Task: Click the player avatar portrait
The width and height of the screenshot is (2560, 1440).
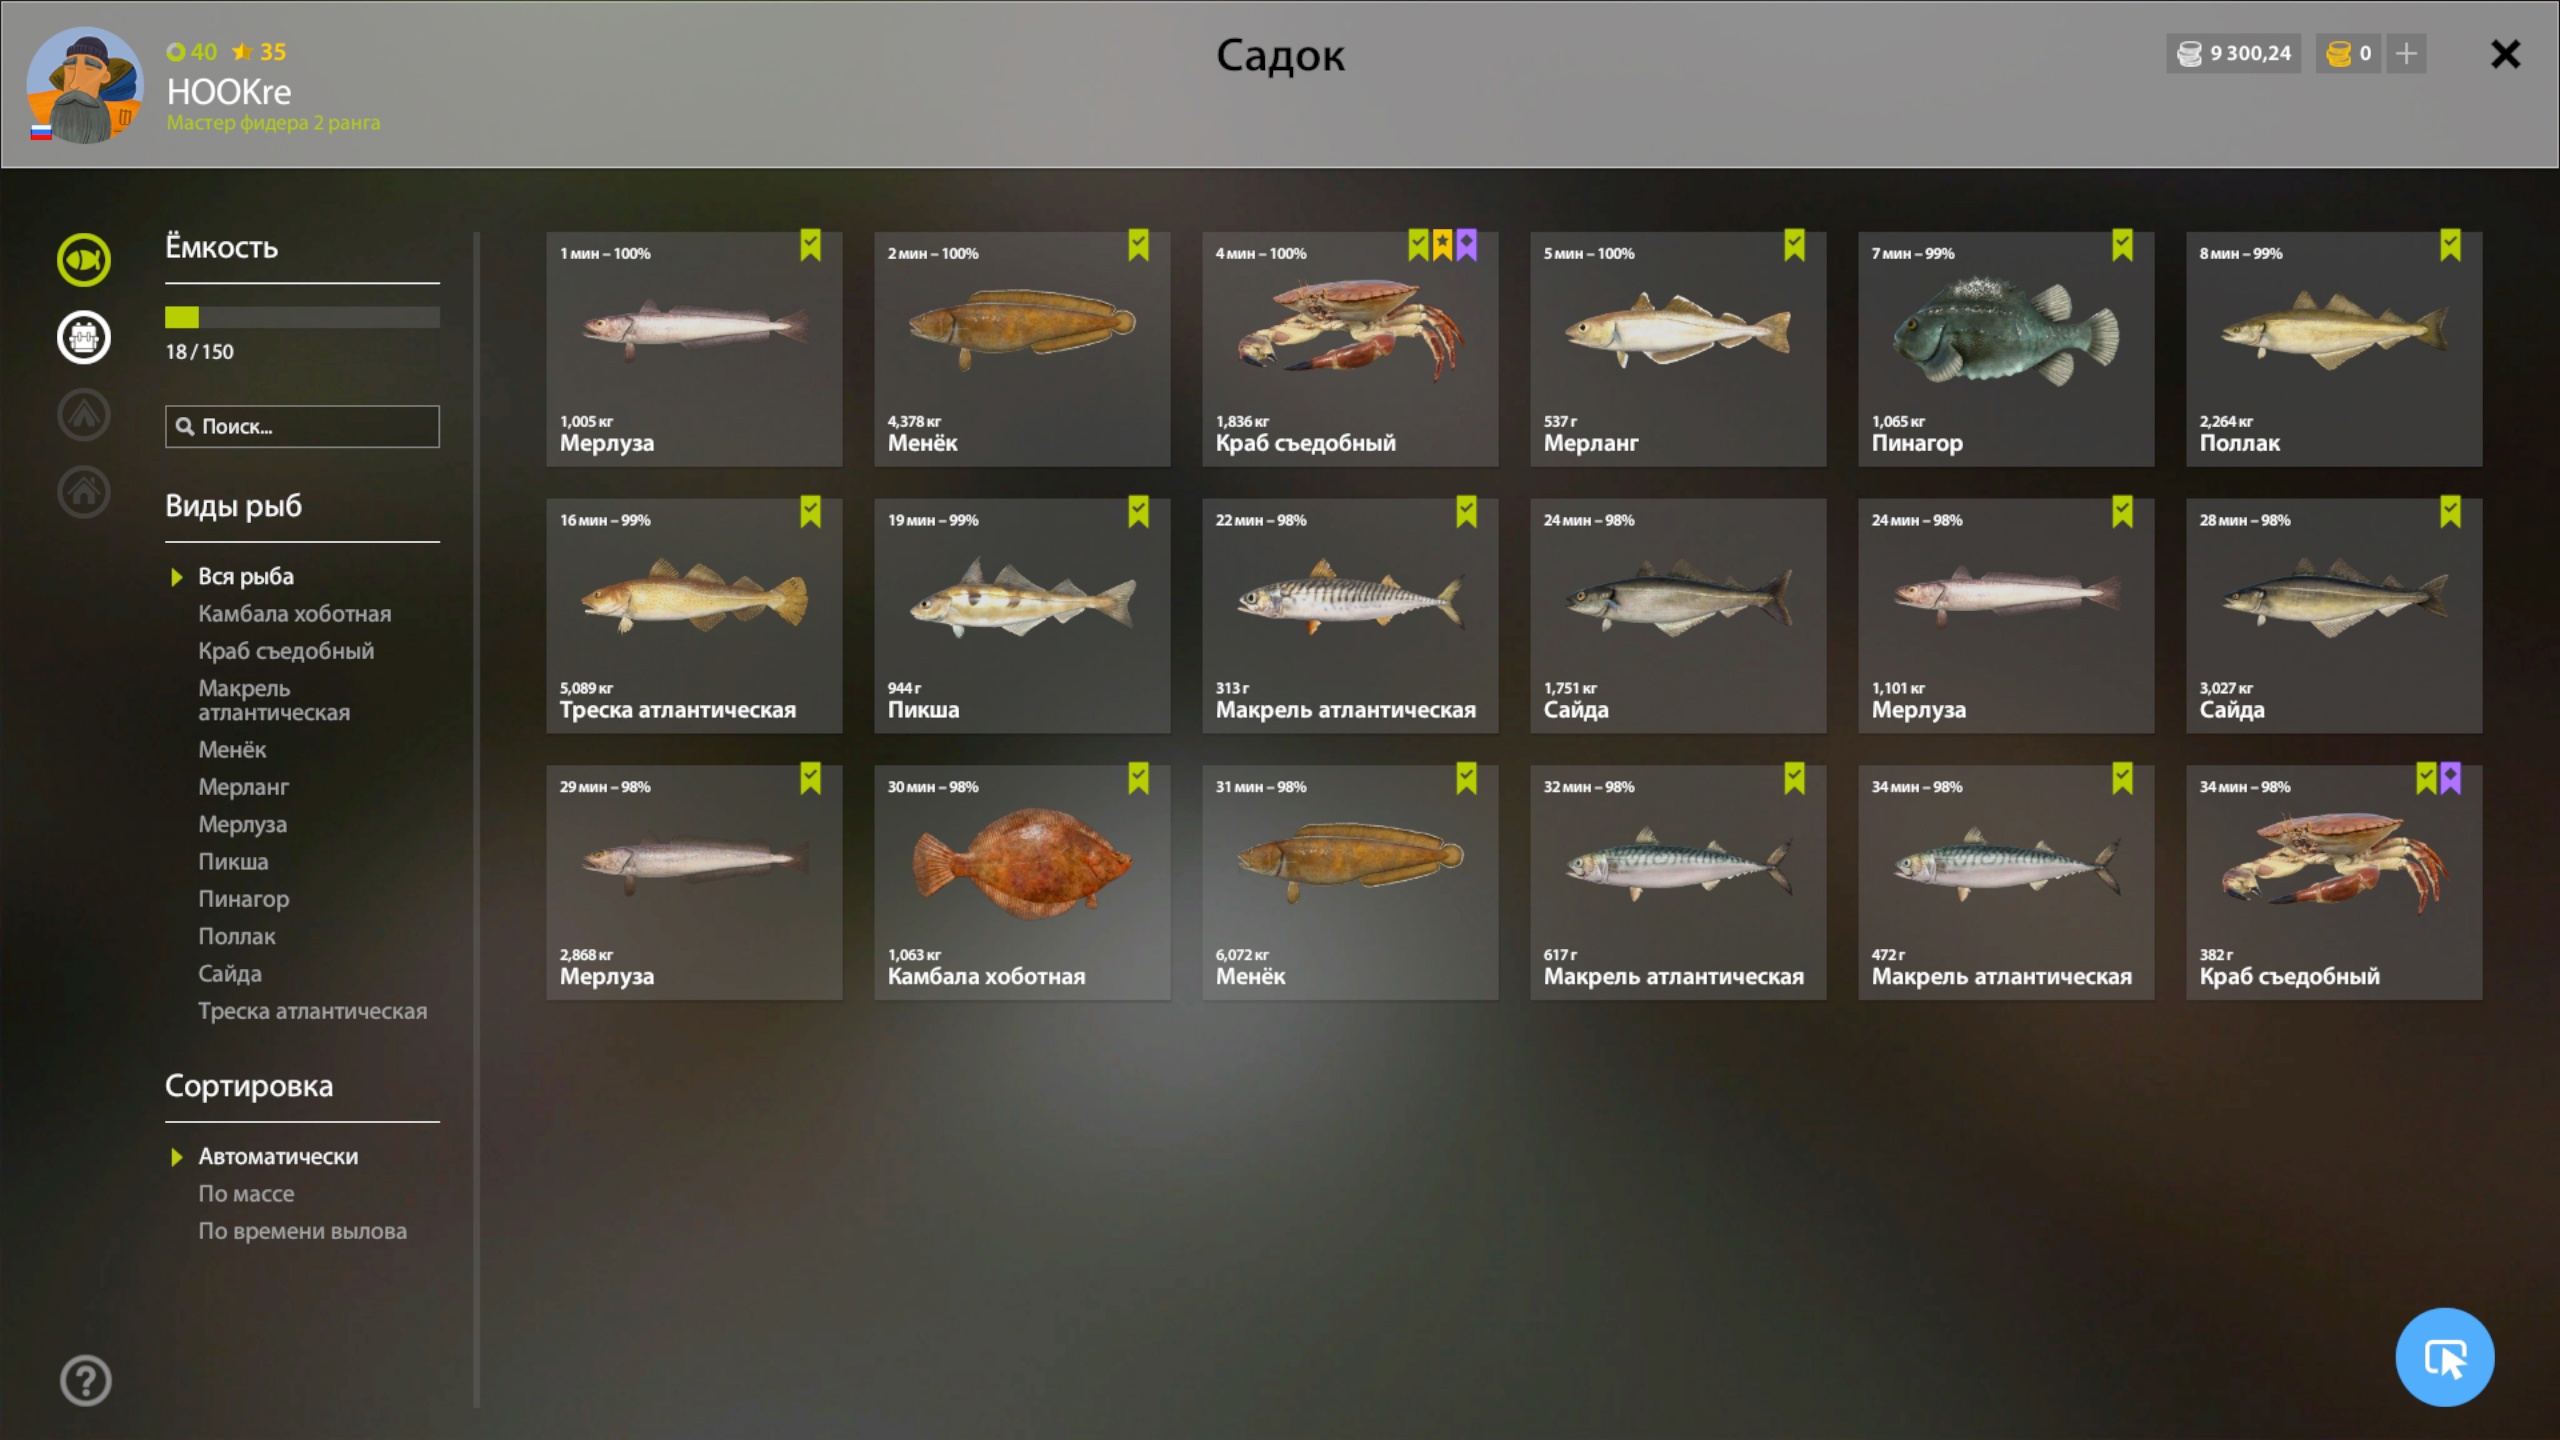Action: 85,85
